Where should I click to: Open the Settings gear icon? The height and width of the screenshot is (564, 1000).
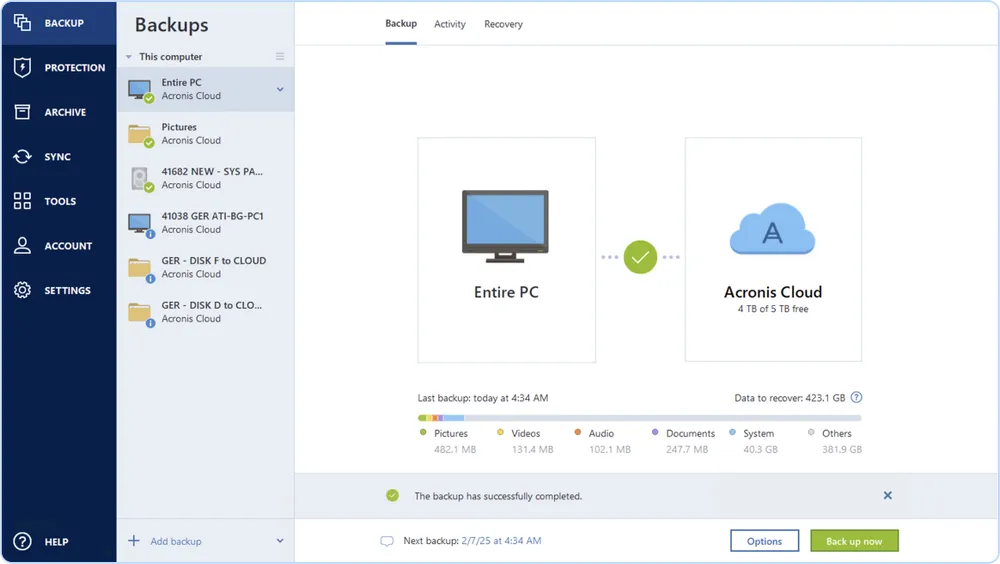pos(22,290)
